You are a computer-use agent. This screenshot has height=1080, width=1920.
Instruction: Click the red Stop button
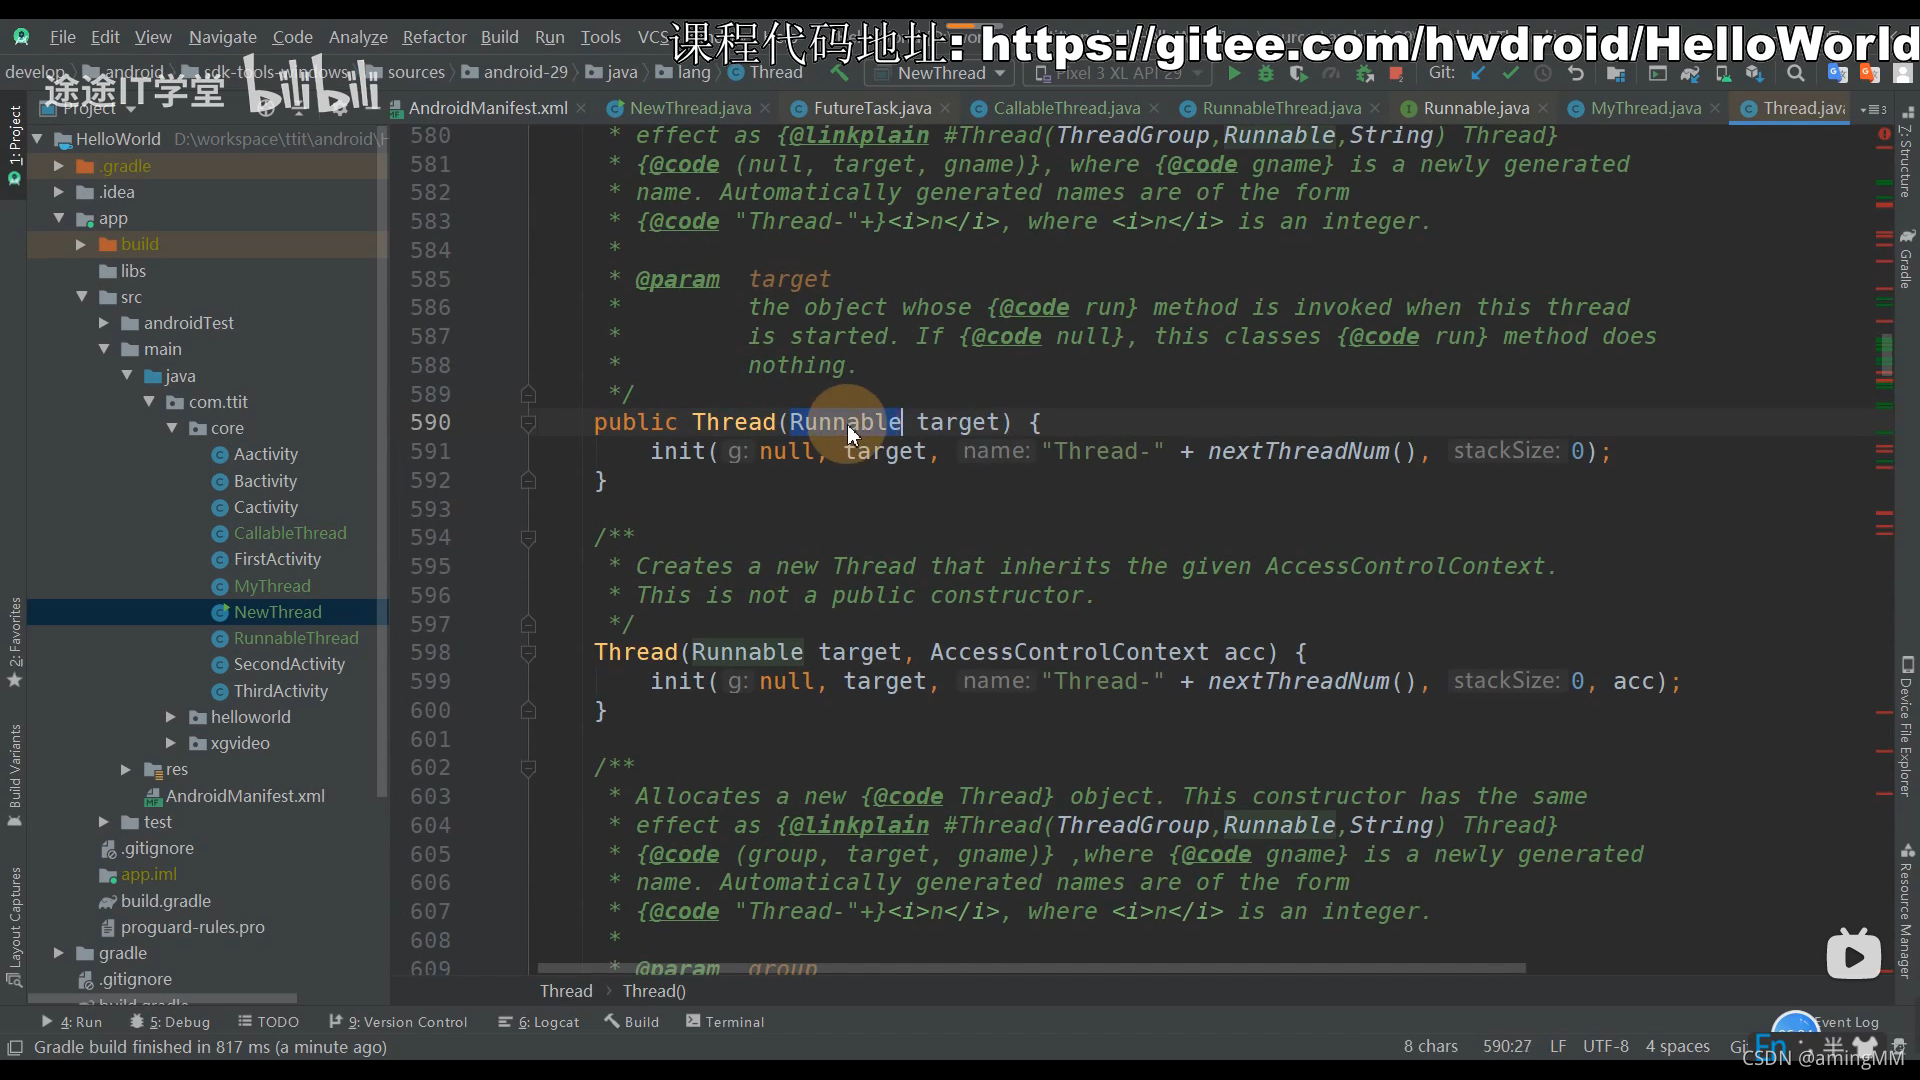(1396, 73)
